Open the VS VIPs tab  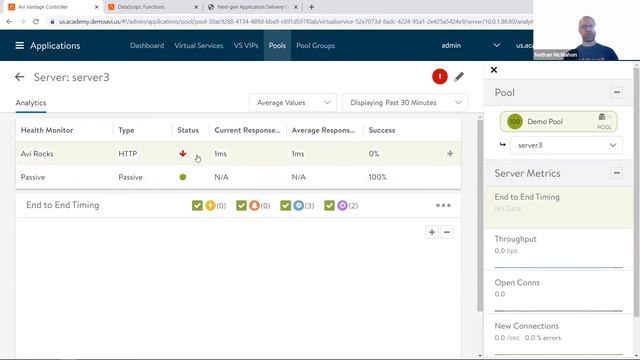point(246,45)
